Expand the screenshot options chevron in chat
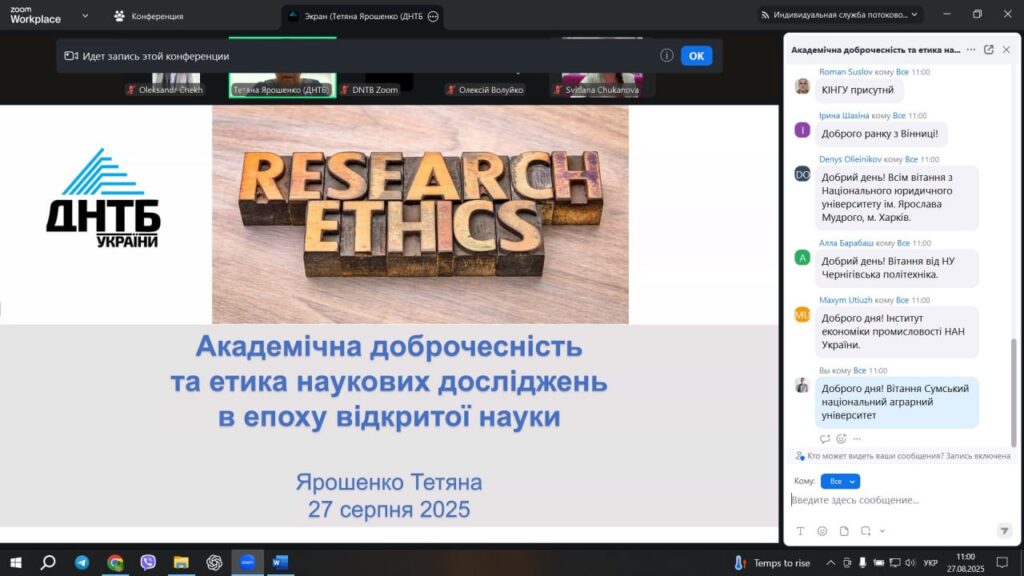Screen dimensions: 1024x576 [x=882, y=531]
